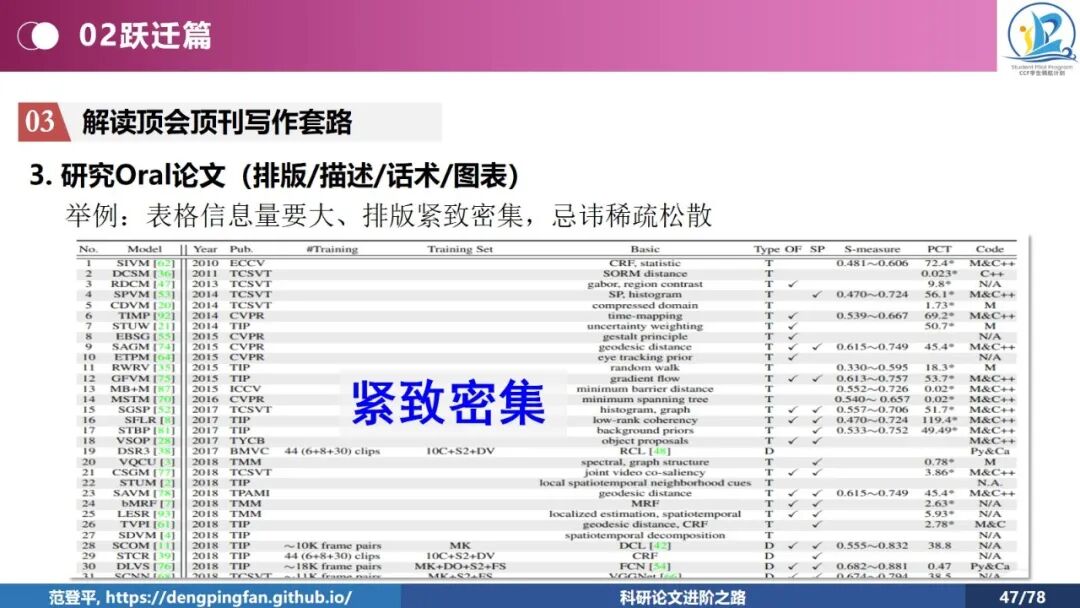Click the cell low-rank coherency
This screenshot has height=608, width=1080.
pyautogui.click(x=645, y=419)
